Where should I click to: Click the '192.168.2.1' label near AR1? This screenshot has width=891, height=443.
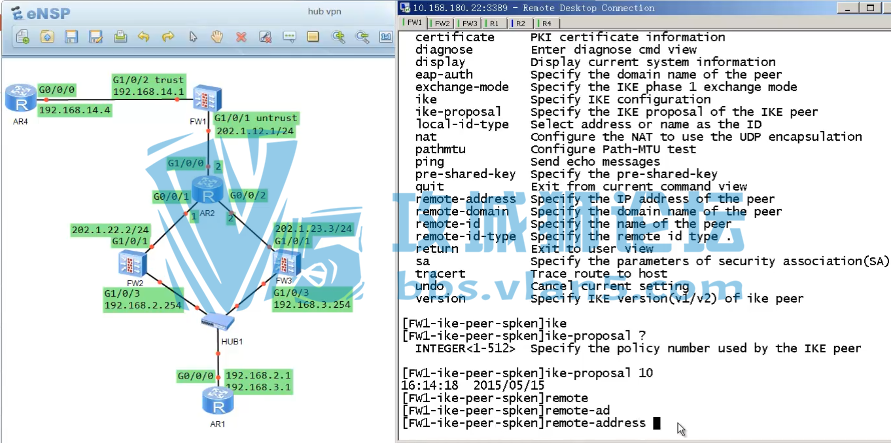pyautogui.click(x=259, y=375)
